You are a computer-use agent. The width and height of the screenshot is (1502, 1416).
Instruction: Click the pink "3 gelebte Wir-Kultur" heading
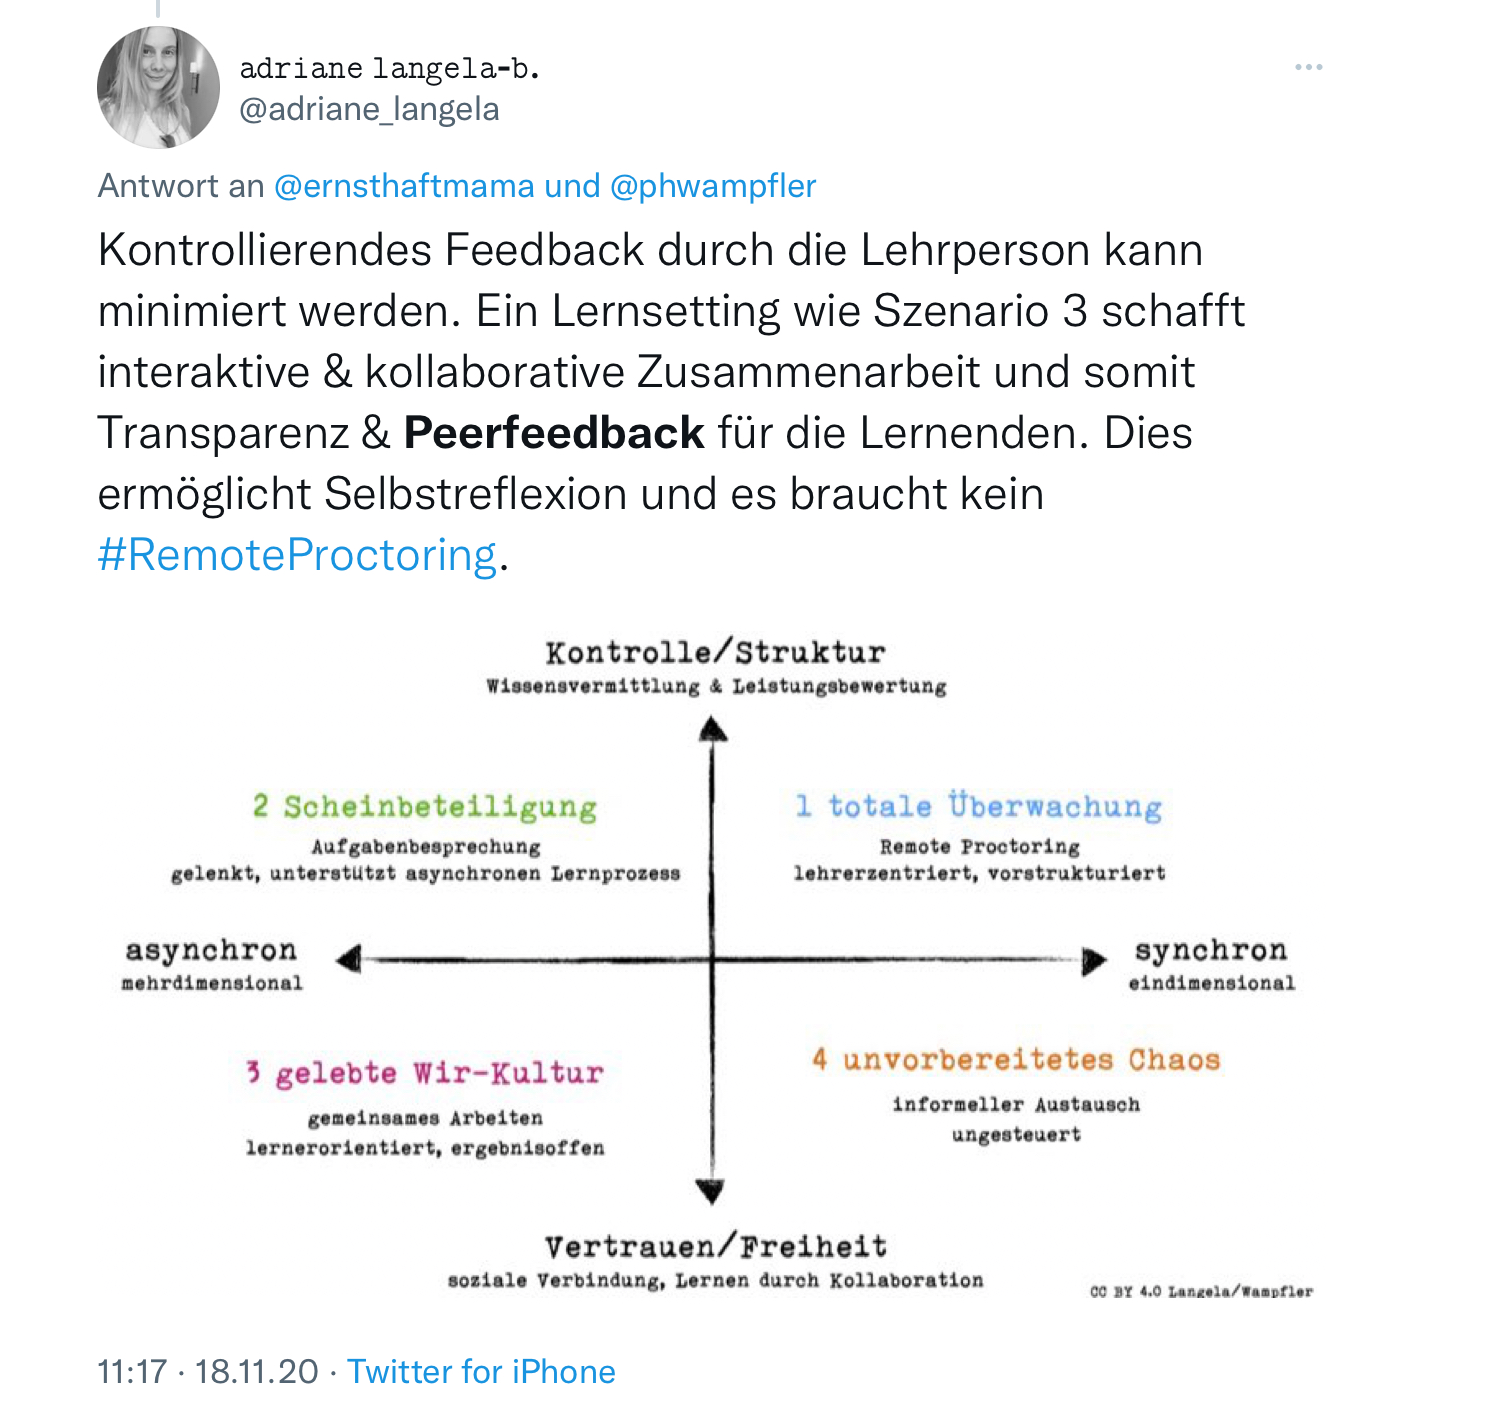click(425, 1073)
